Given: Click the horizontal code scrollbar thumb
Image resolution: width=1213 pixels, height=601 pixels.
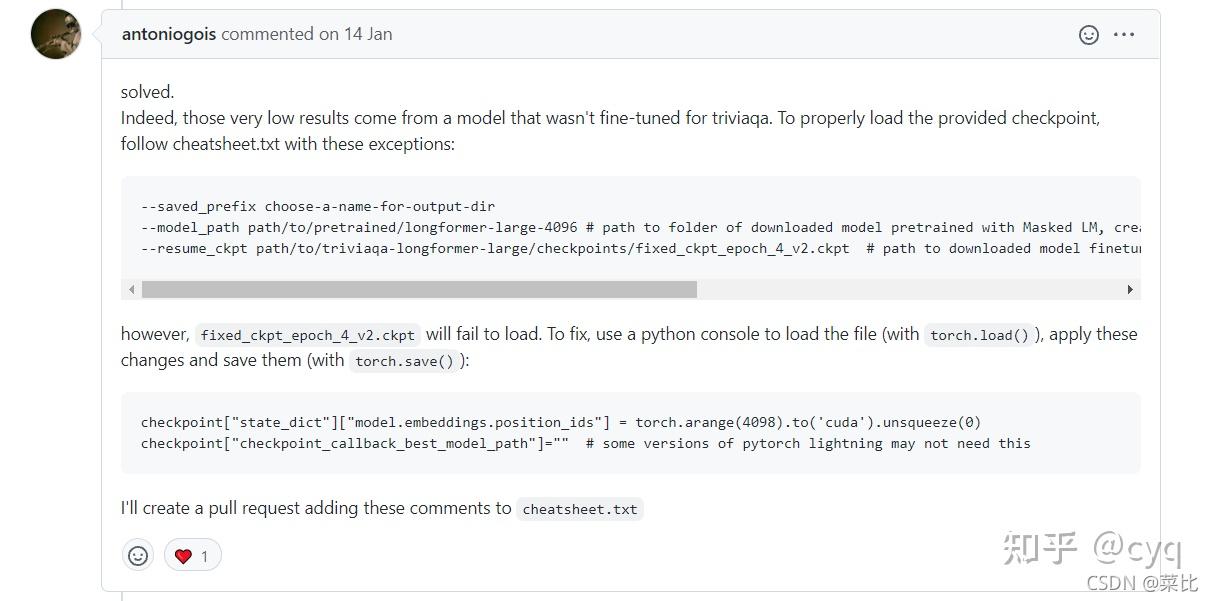Looking at the screenshot, I should click(419, 289).
